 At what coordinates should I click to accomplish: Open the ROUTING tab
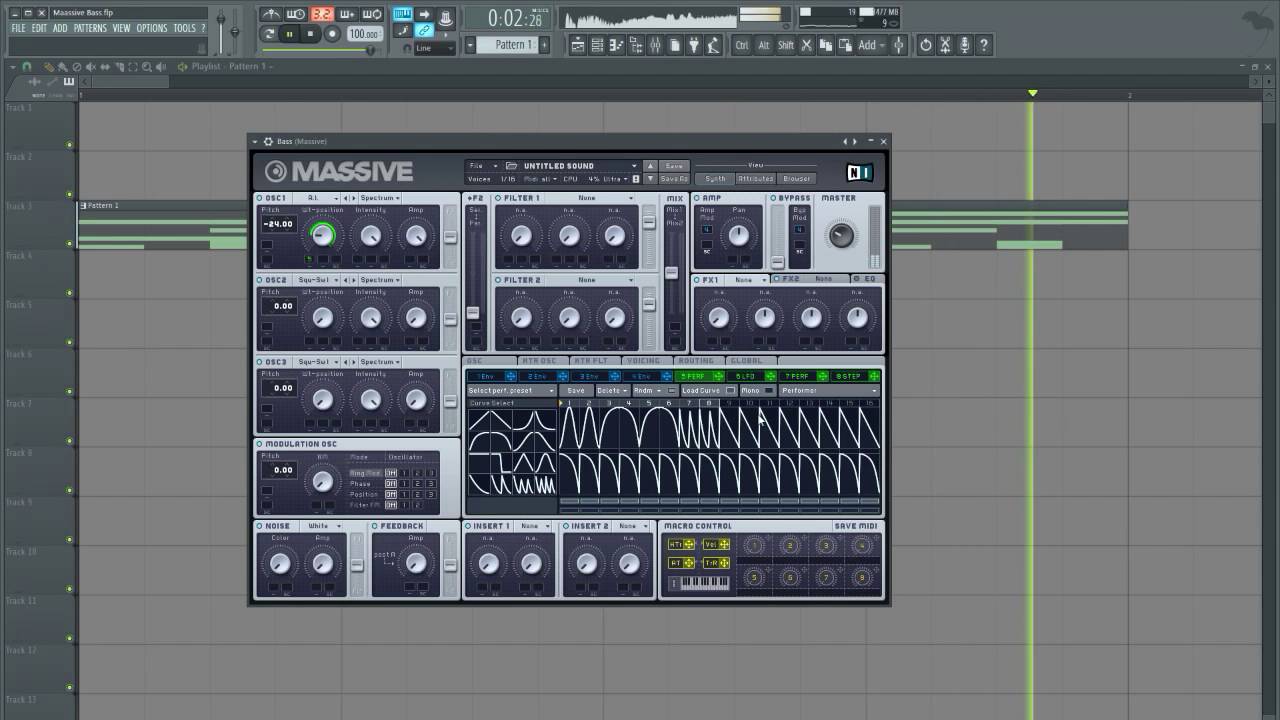[x=696, y=360]
